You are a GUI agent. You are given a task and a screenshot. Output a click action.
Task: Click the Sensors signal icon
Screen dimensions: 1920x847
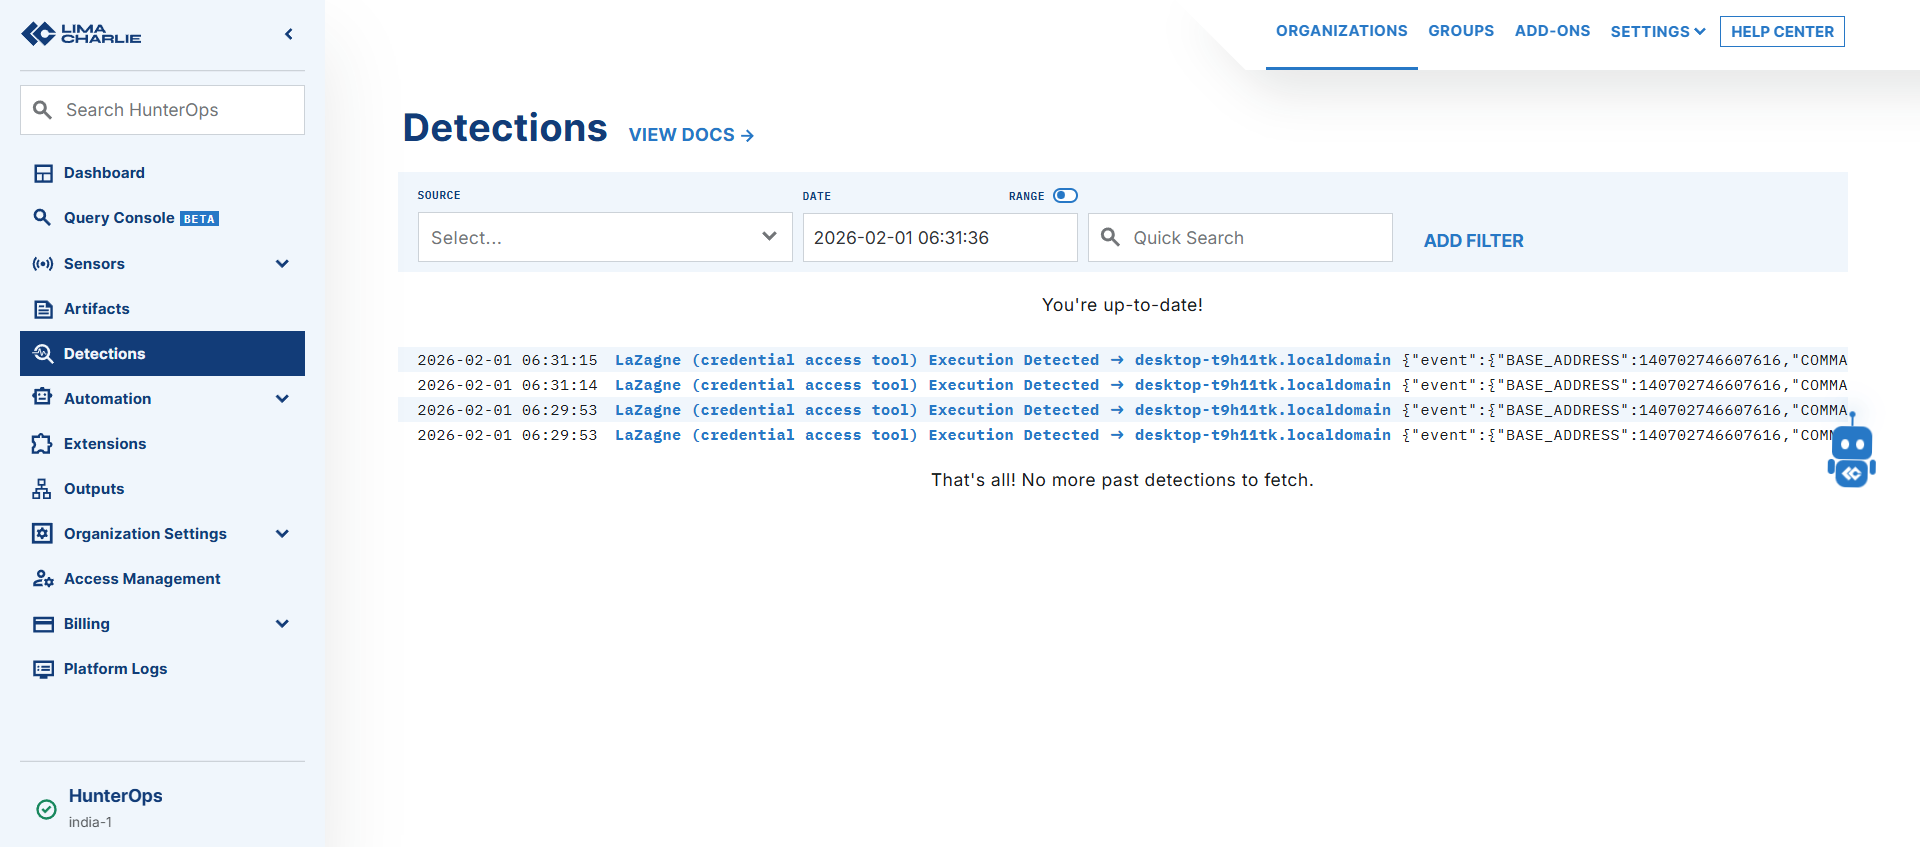click(43, 264)
